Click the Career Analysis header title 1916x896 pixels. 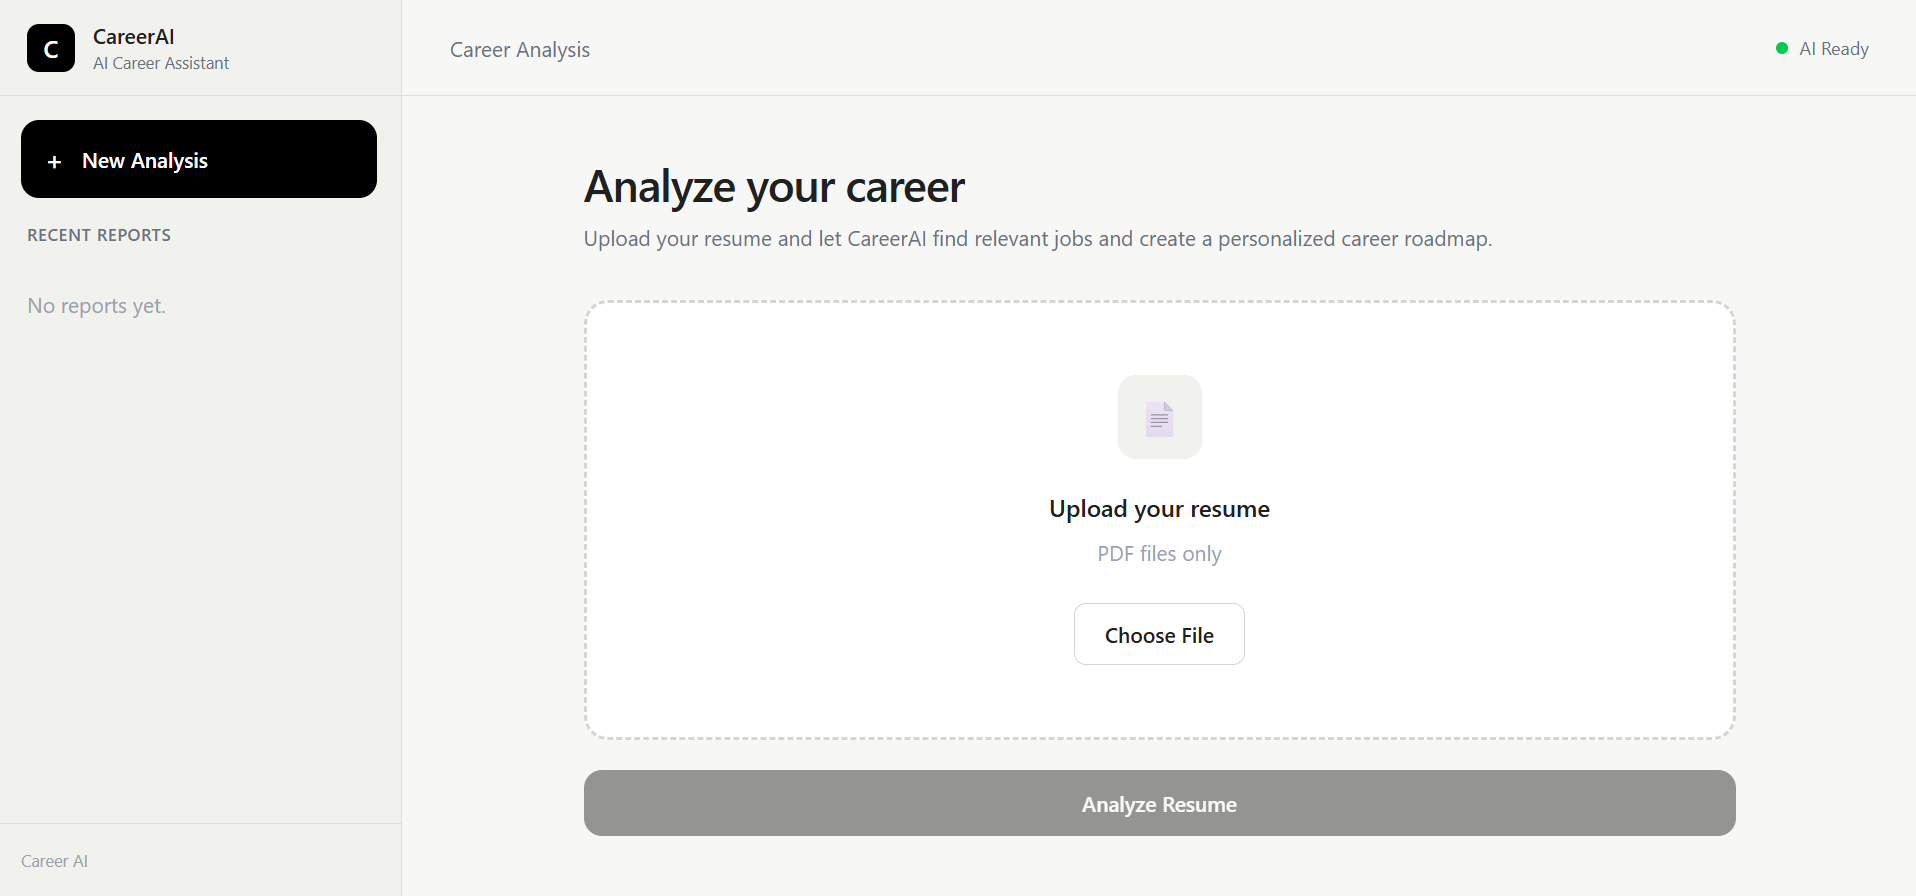point(520,50)
